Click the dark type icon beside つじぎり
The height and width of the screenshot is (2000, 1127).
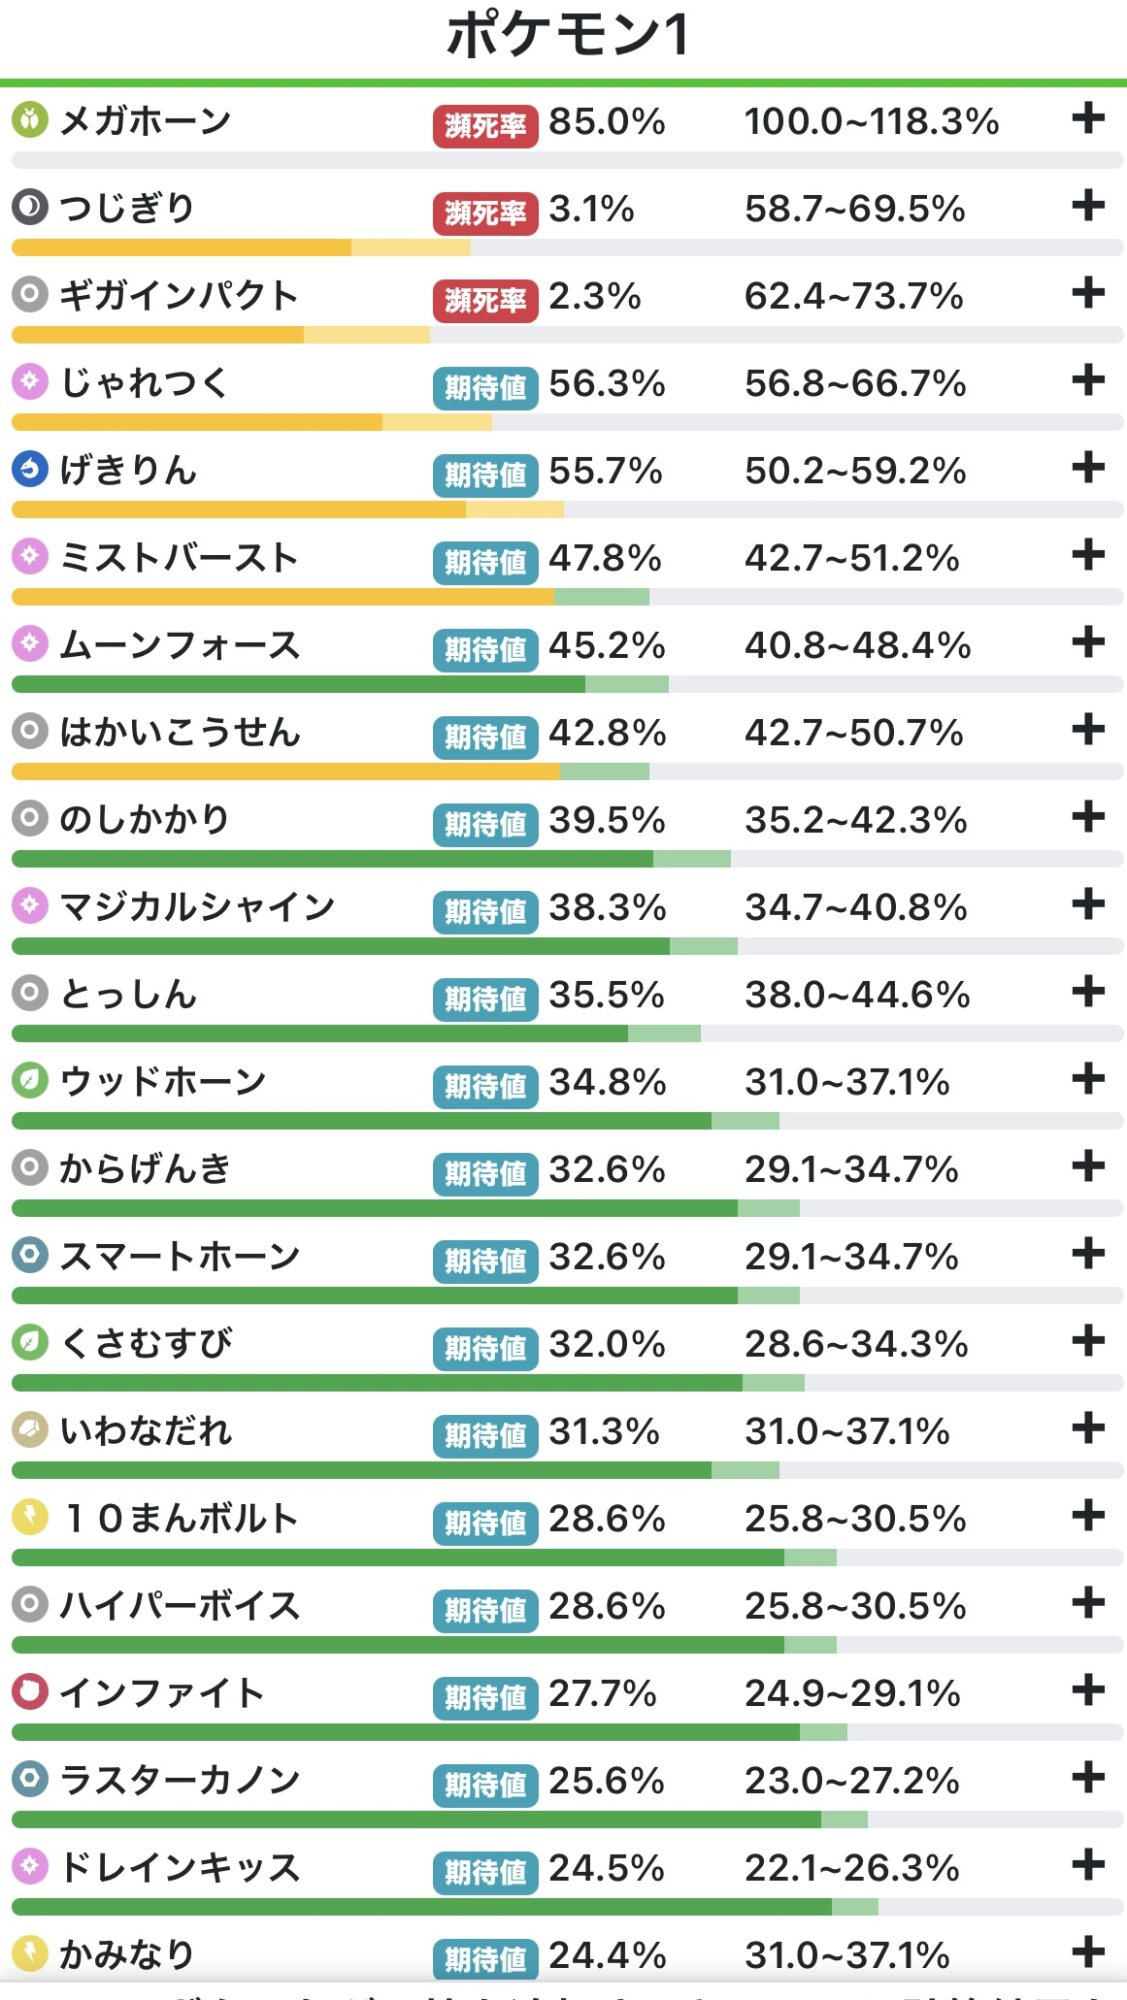point(30,207)
